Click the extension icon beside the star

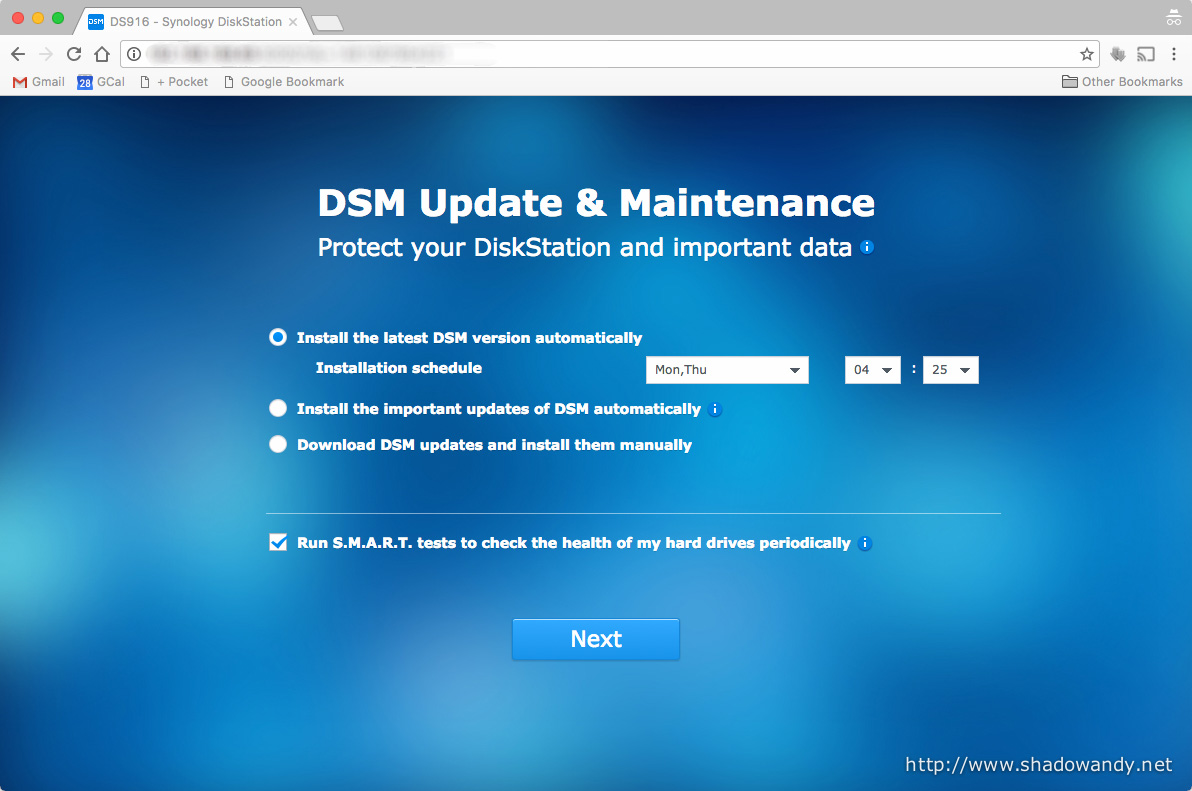coord(1118,54)
